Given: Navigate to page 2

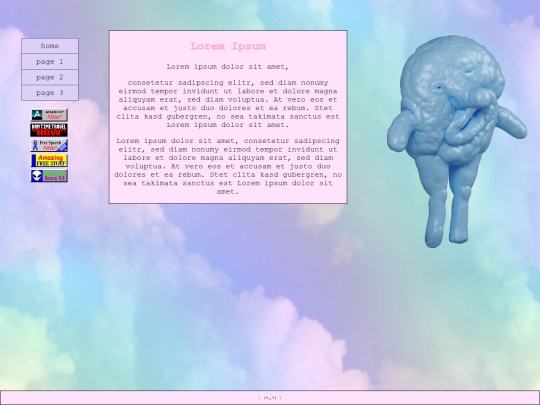Looking at the screenshot, I should coord(50,77).
